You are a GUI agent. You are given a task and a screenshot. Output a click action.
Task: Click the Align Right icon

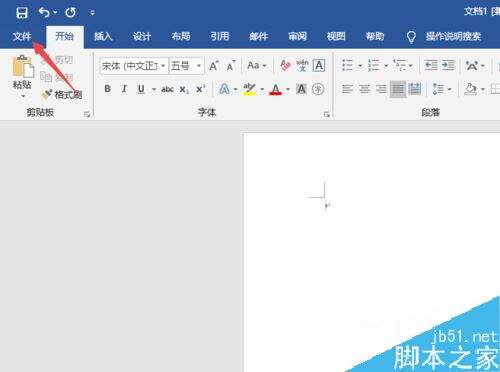click(x=381, y=89)
